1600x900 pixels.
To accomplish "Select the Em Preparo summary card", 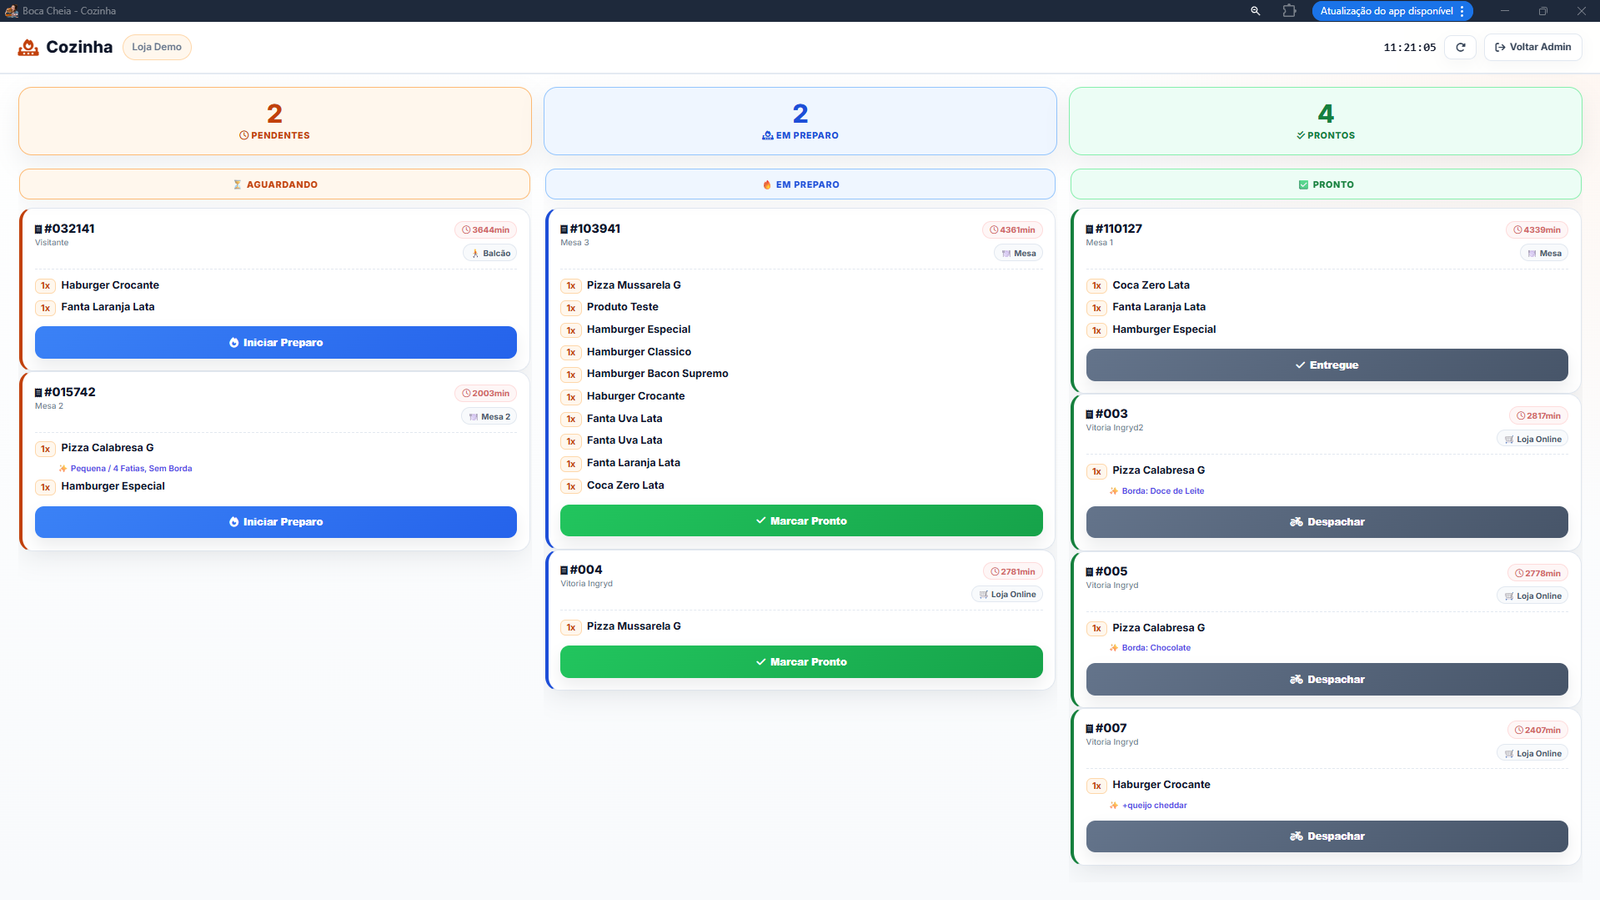I will tap(800, 121).
